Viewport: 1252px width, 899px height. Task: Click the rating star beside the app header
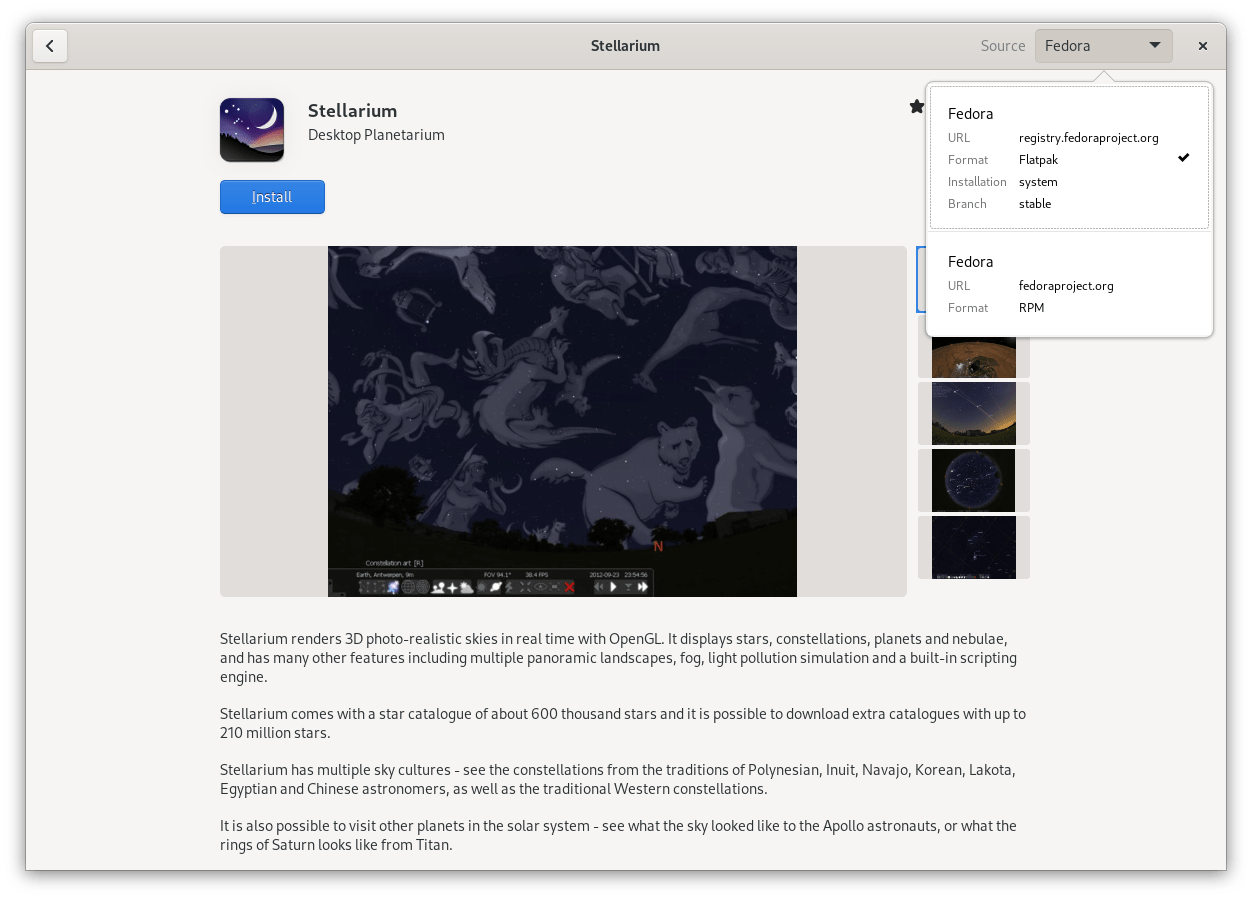tap(917, 106)
